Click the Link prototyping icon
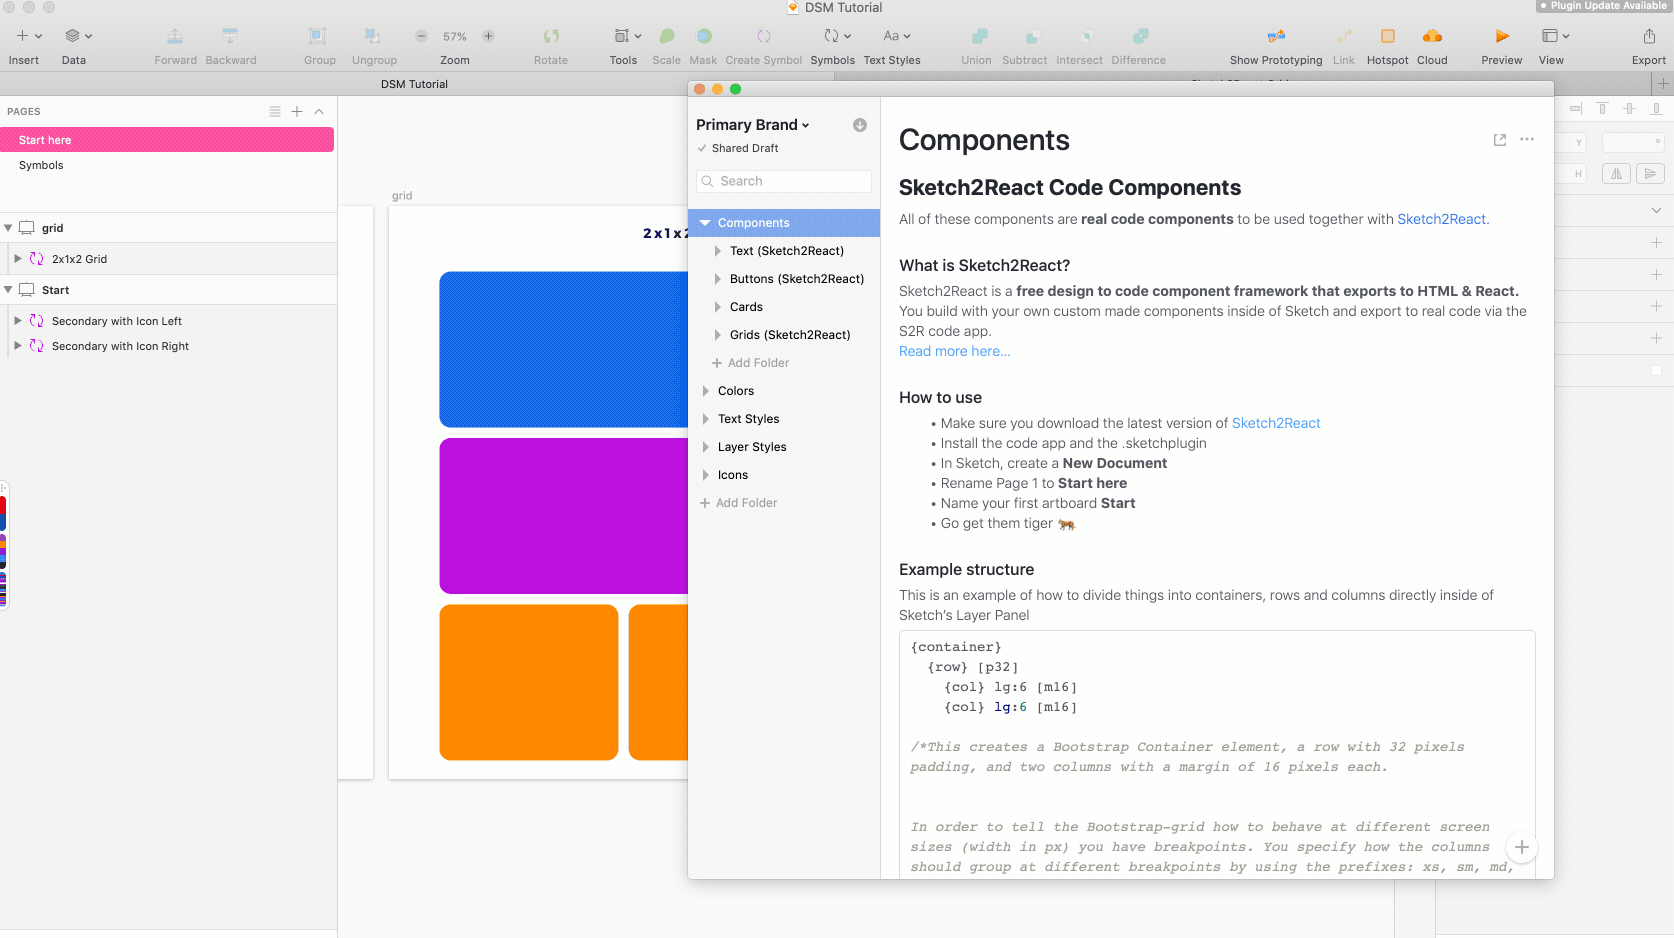Screen dimensions: 1674x938 (1343, 36)
